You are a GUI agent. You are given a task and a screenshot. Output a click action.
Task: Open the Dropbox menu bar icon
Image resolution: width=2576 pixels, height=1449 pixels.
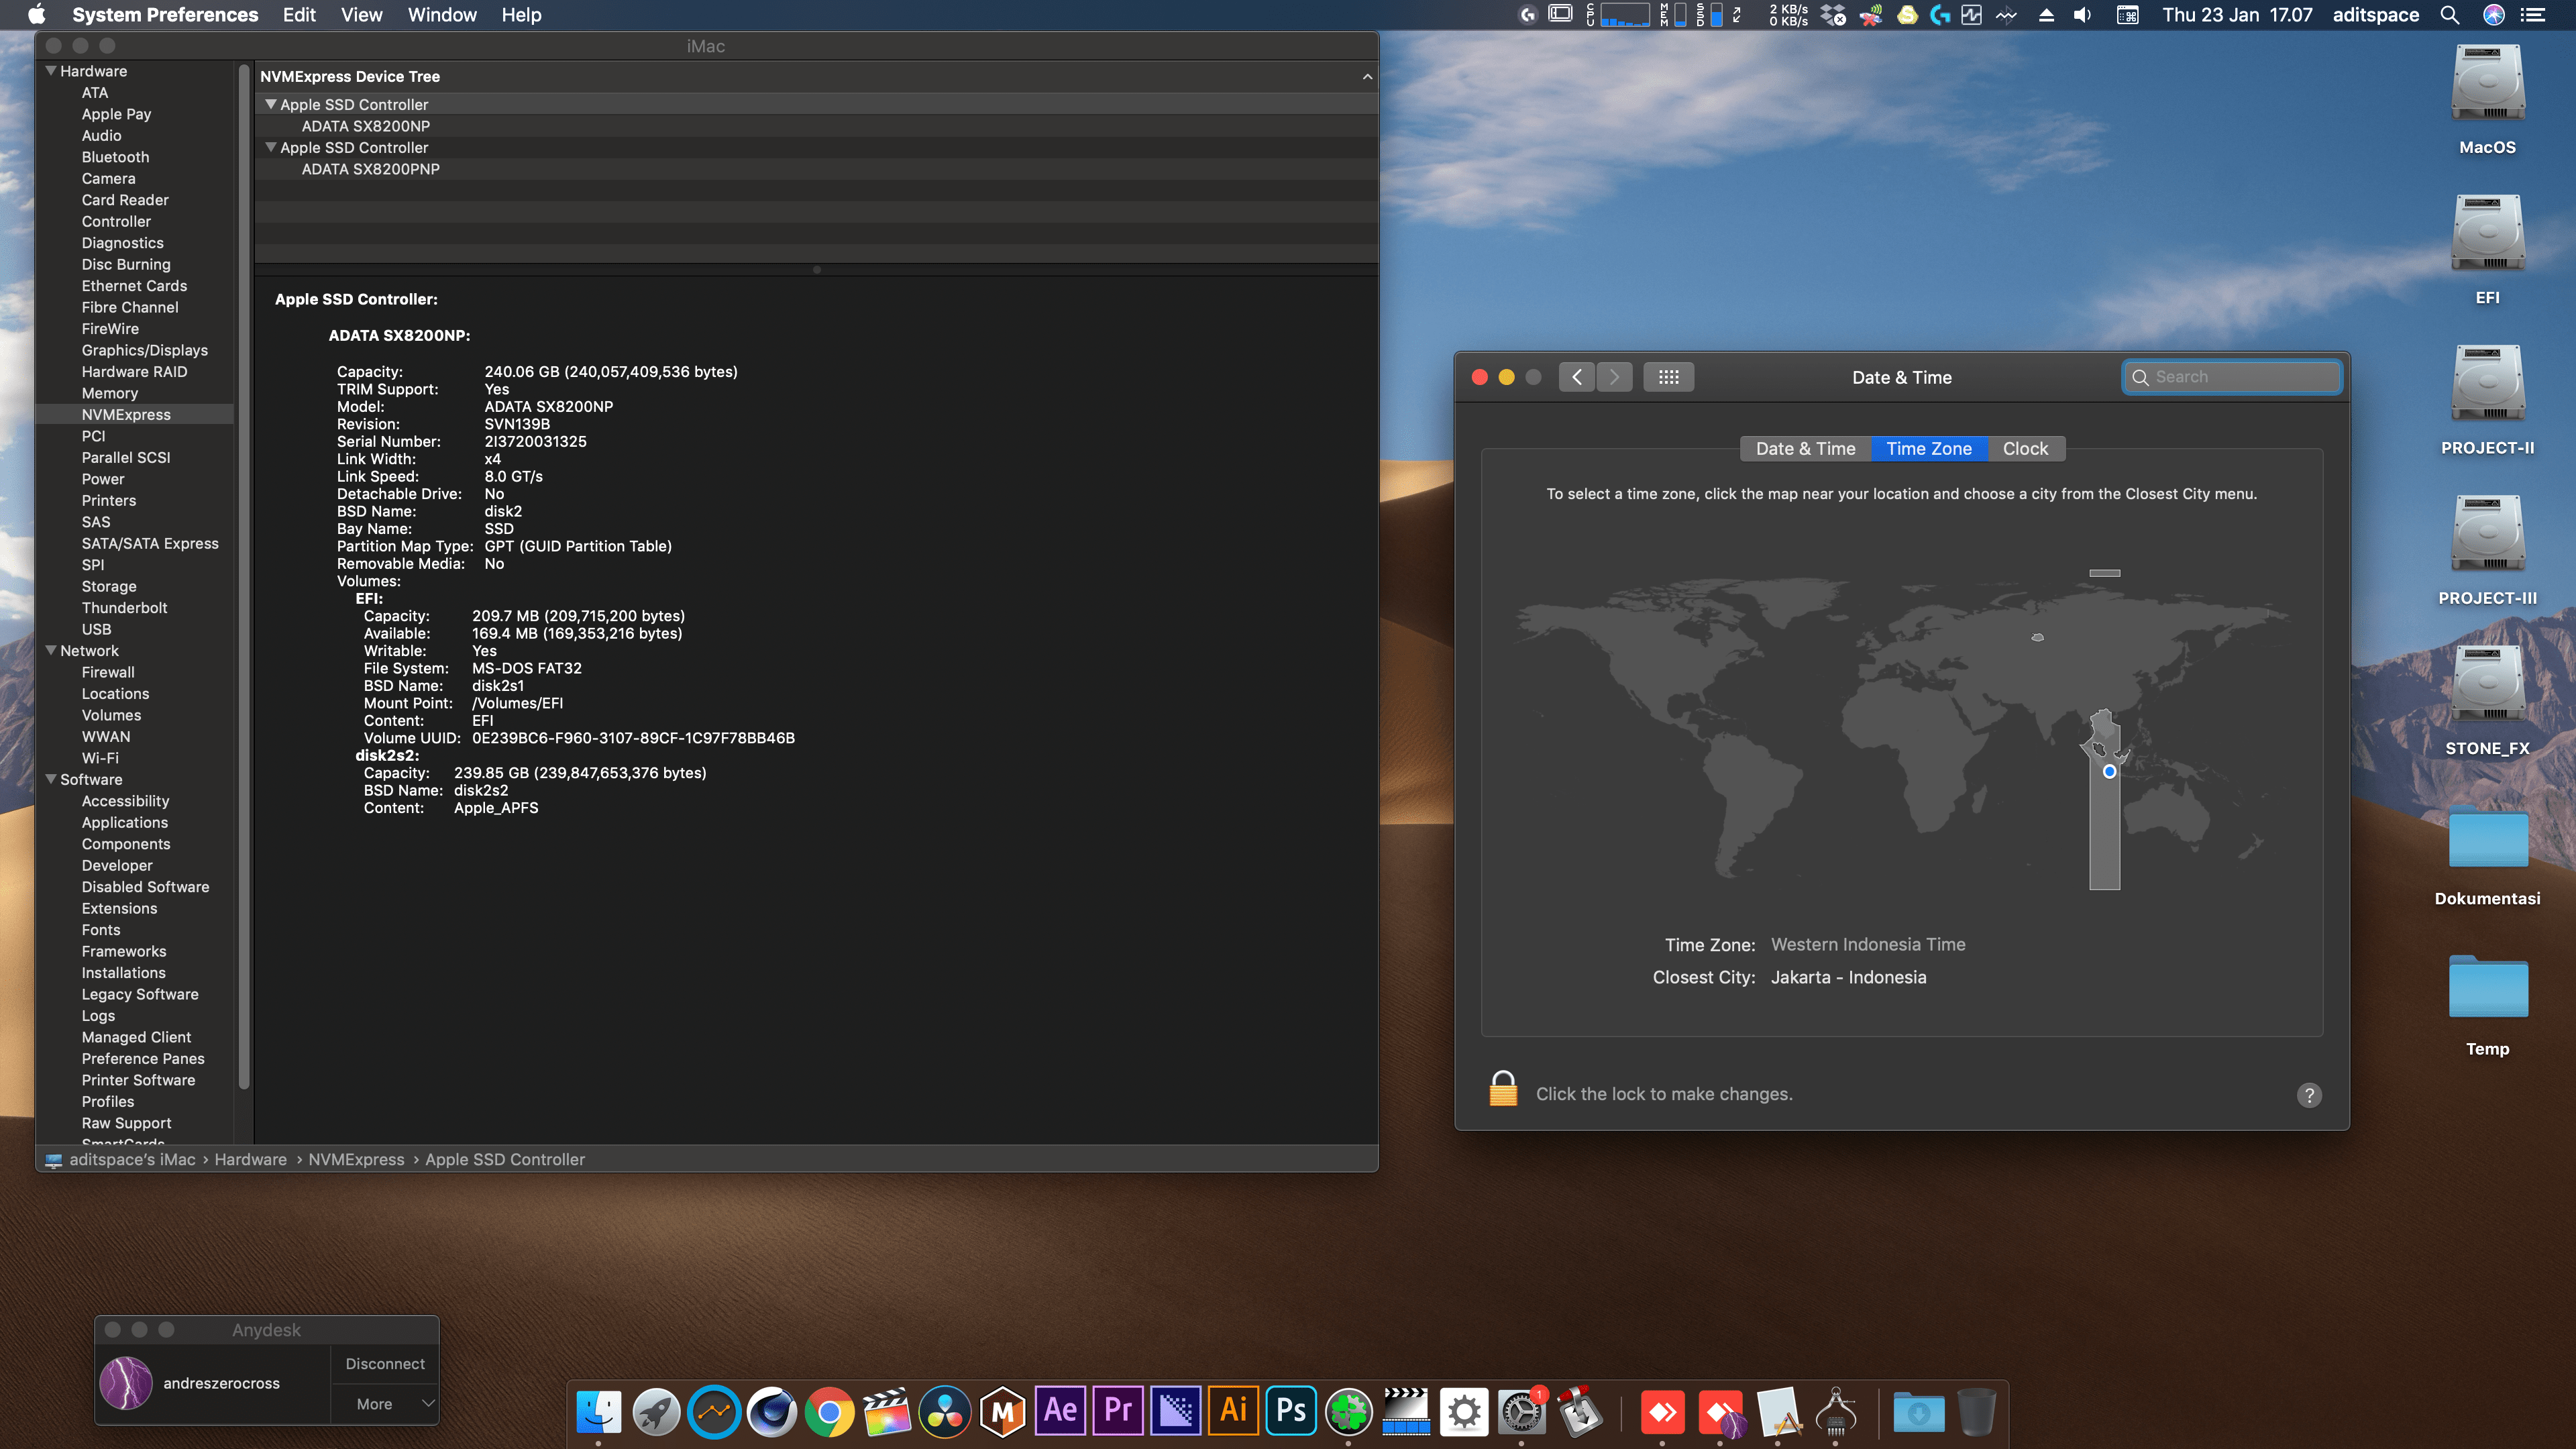click(1833, 15)
